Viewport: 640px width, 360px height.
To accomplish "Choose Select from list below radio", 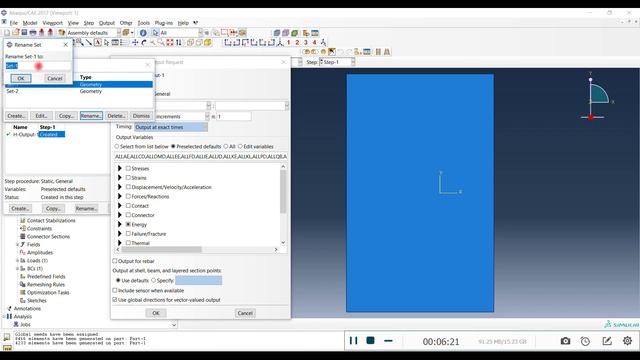I will coord(117,146).
